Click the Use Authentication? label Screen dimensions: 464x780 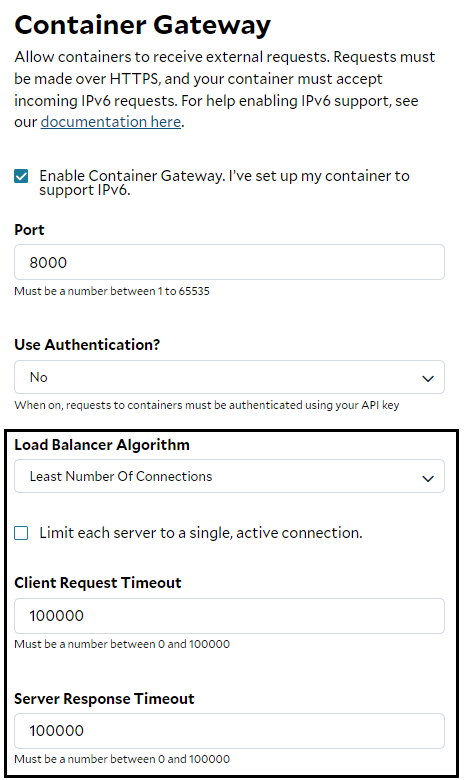click(87, 345)
